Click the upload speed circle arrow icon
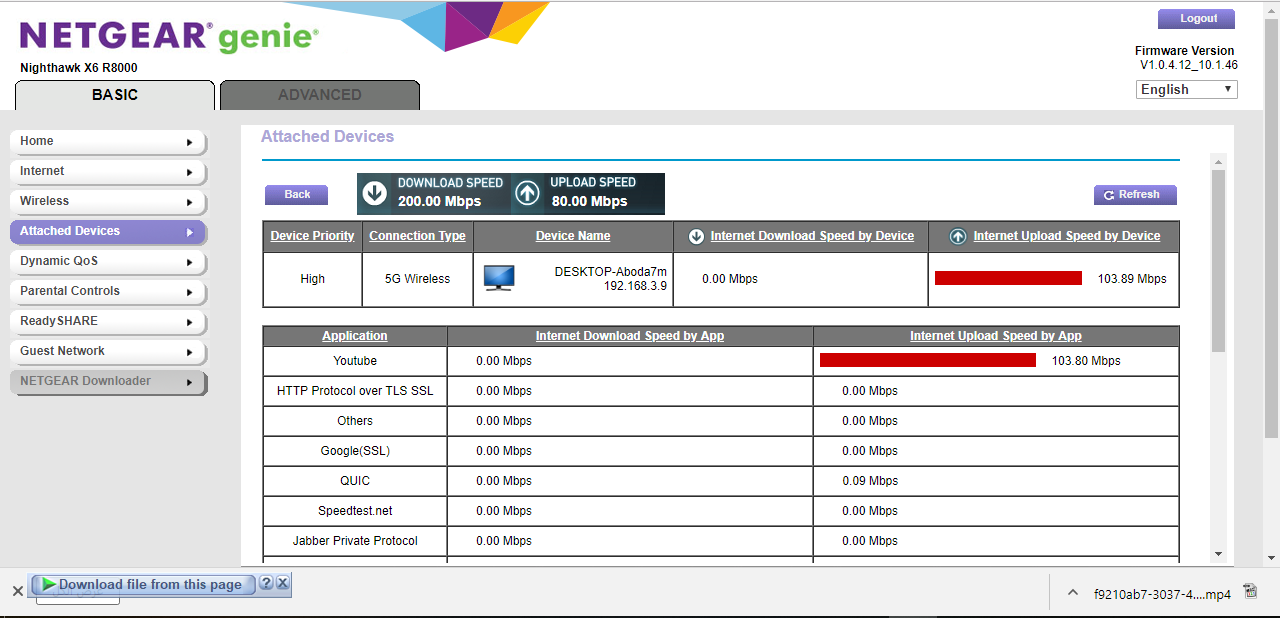Screen dimensions: 1280x618 525,193
